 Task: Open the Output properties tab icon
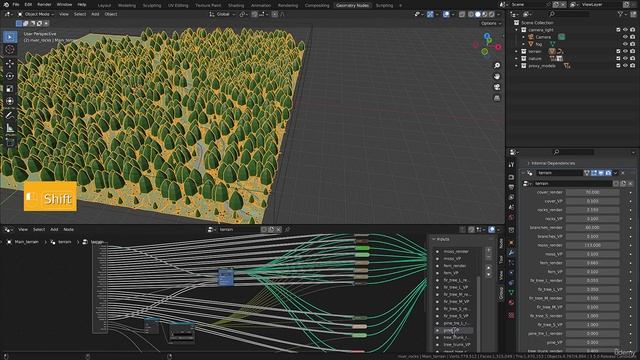511,187
